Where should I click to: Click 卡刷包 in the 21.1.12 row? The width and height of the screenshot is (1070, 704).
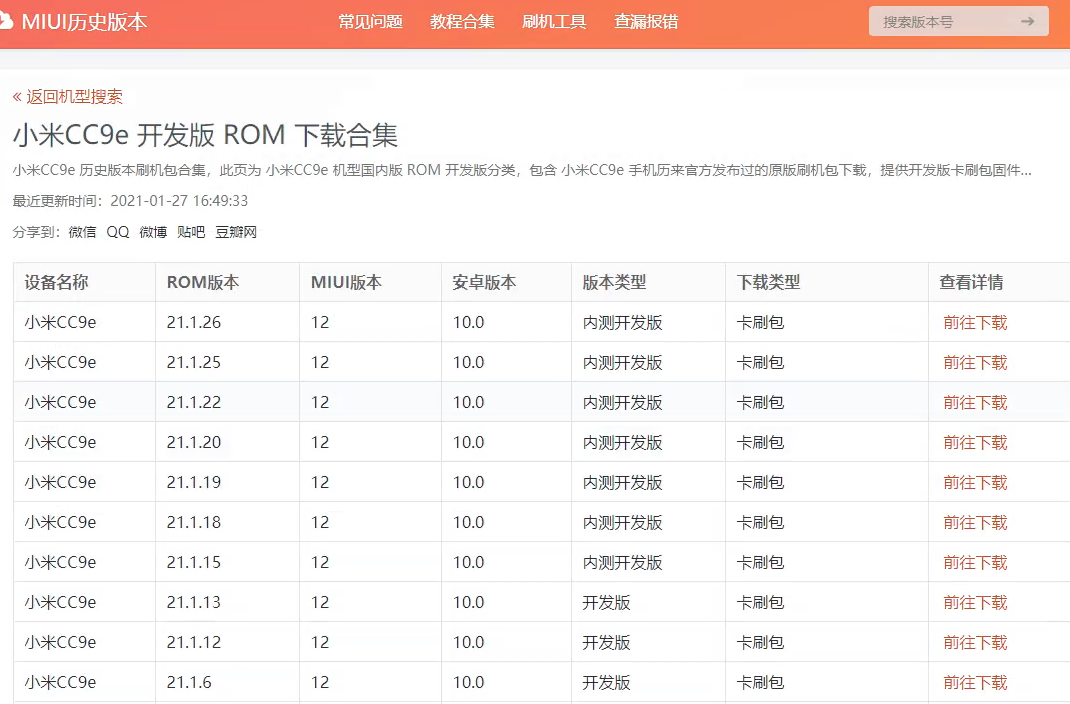coord(760,643)
